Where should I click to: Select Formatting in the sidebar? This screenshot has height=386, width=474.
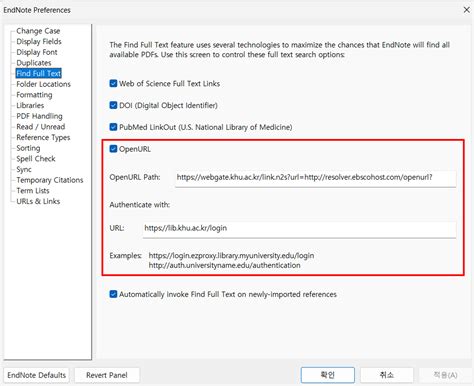coord(34,95)
